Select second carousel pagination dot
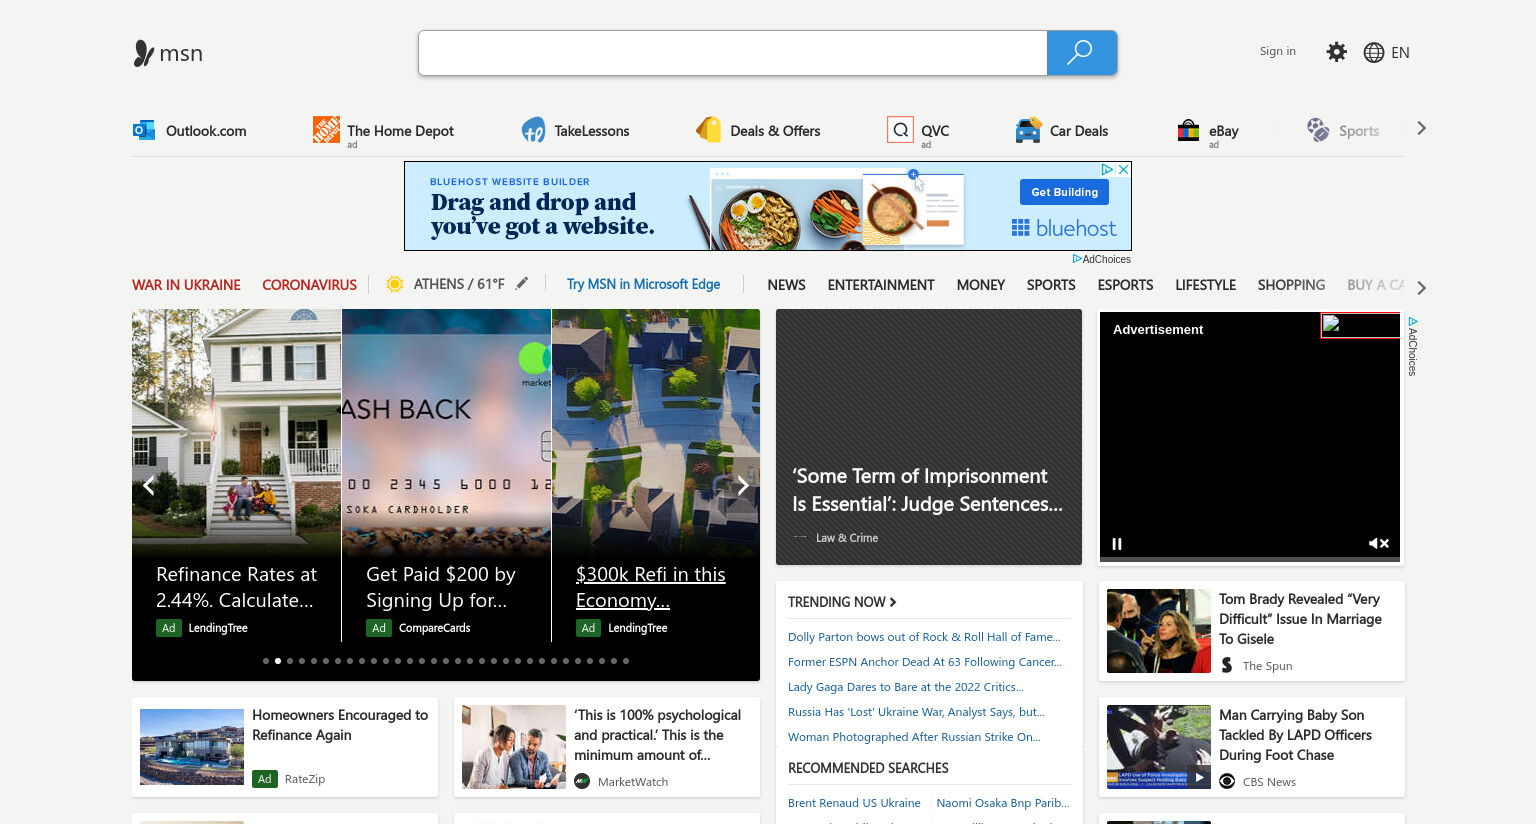 278,661
